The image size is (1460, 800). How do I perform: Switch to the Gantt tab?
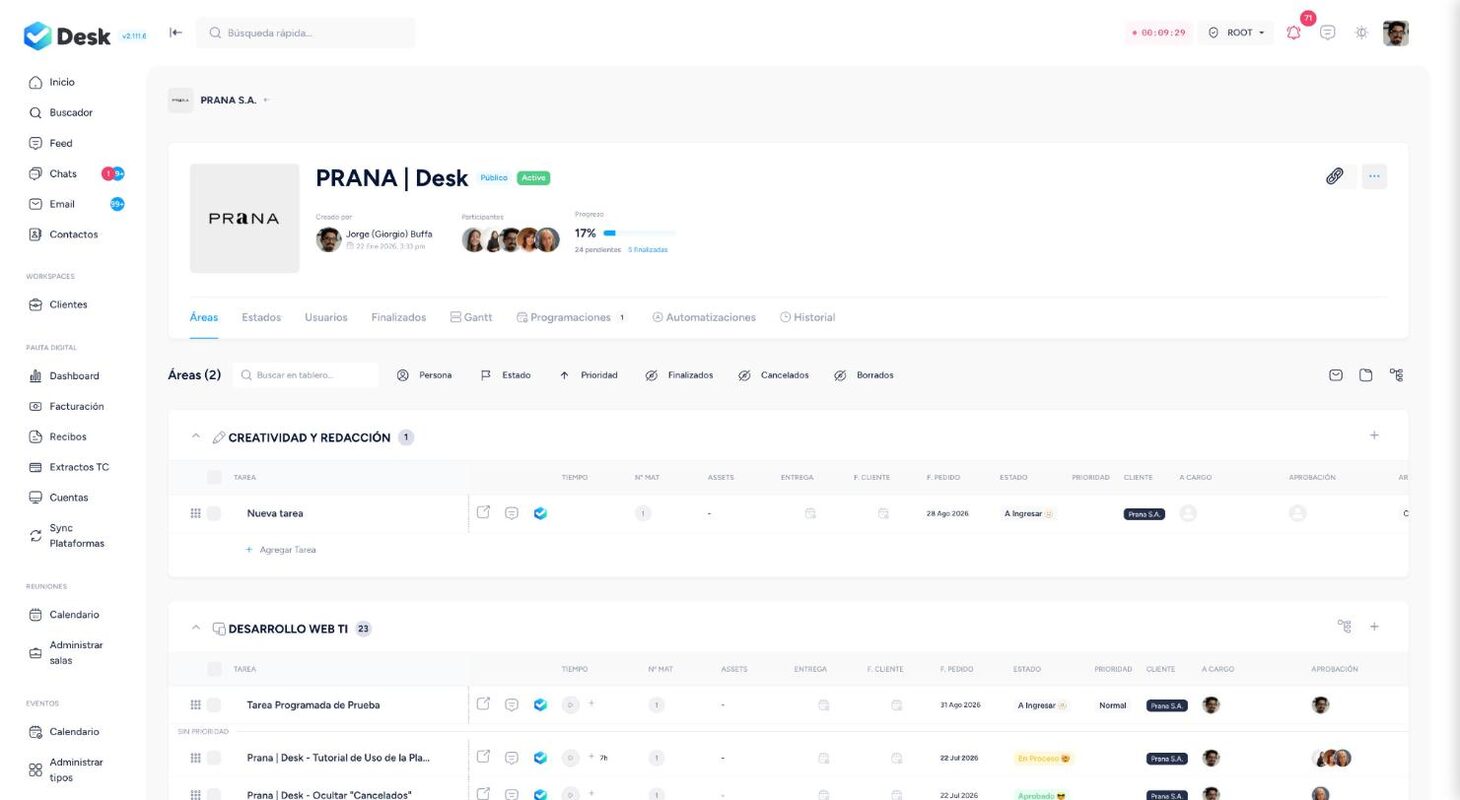471,317
